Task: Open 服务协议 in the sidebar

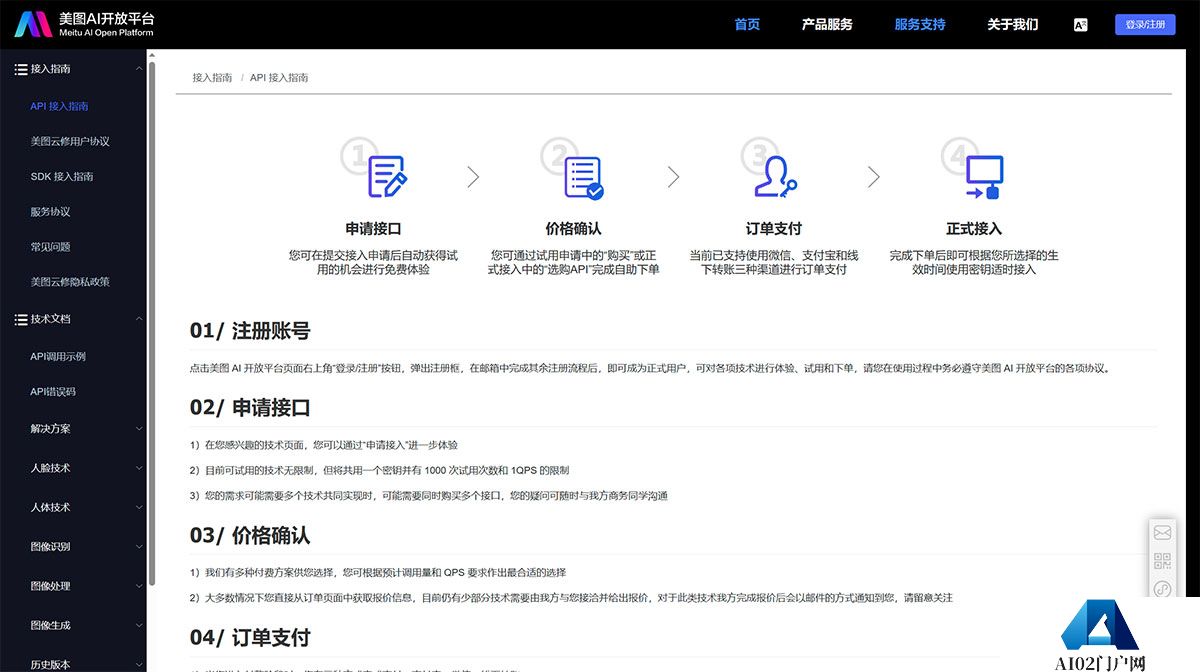Action: pos(50,212)
